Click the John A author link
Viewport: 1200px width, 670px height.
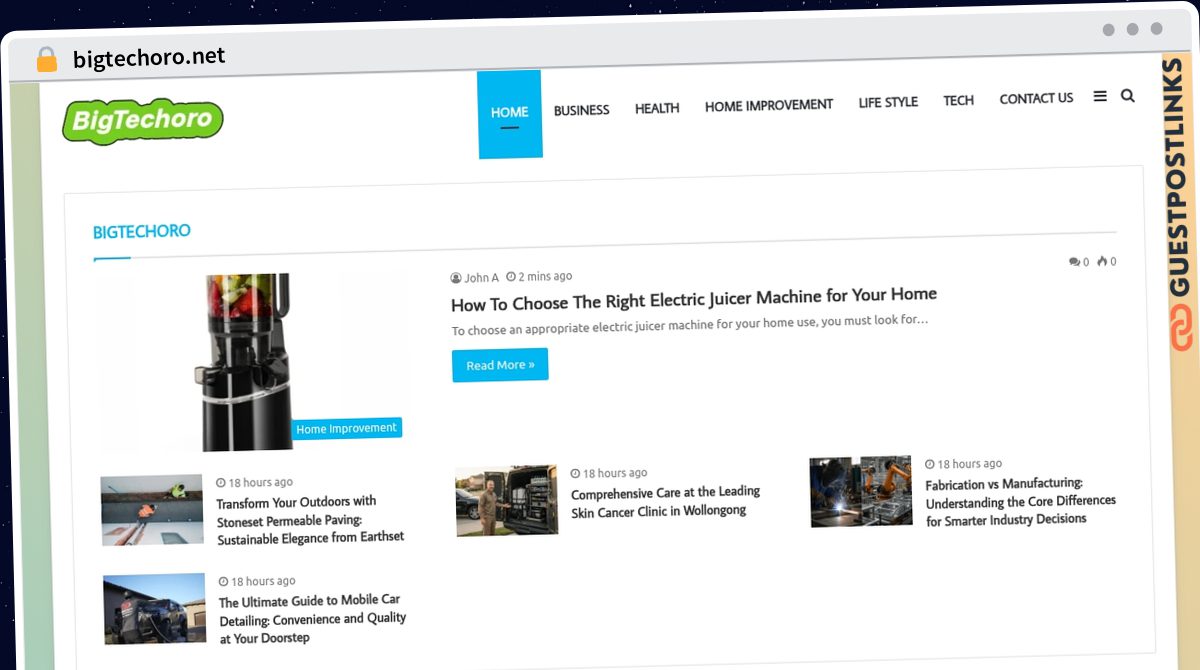[481, 278]
